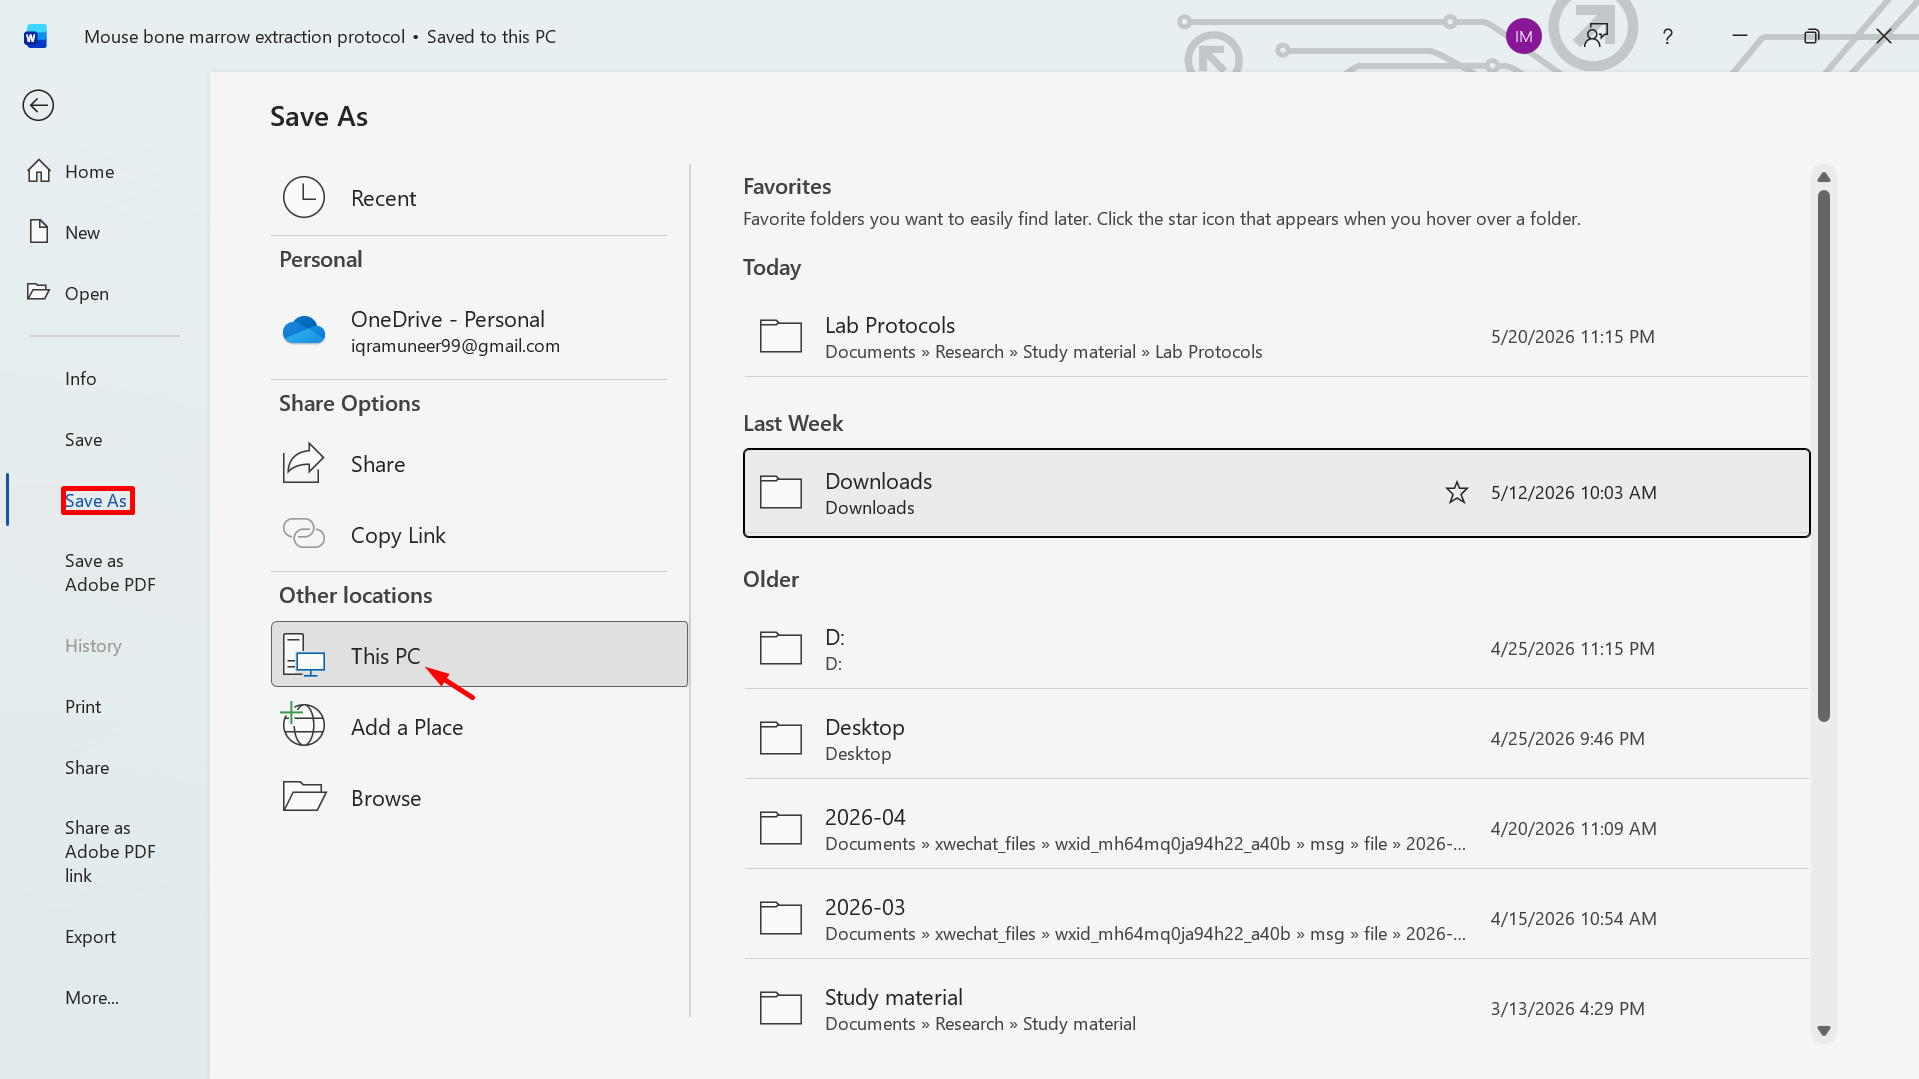Click the date 4/25/2026 9:46 PM
The image size is (1919, 1079).
tap(1567, 738)
